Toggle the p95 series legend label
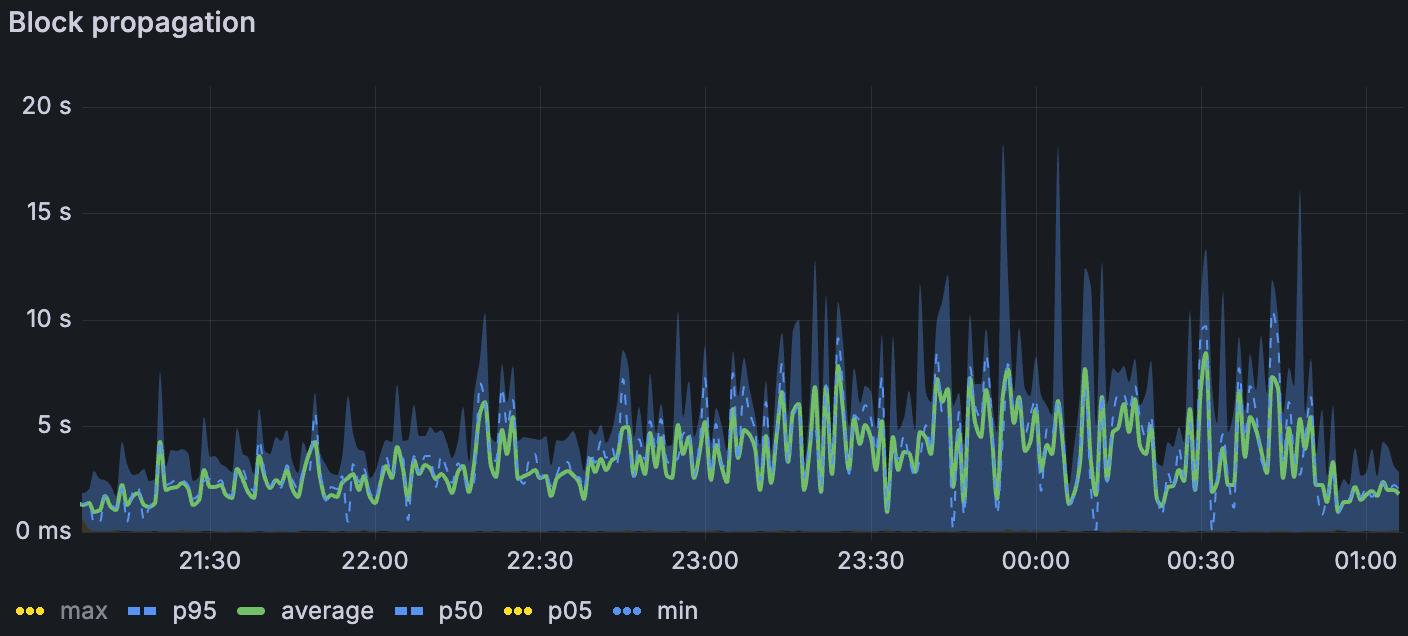 194,610
